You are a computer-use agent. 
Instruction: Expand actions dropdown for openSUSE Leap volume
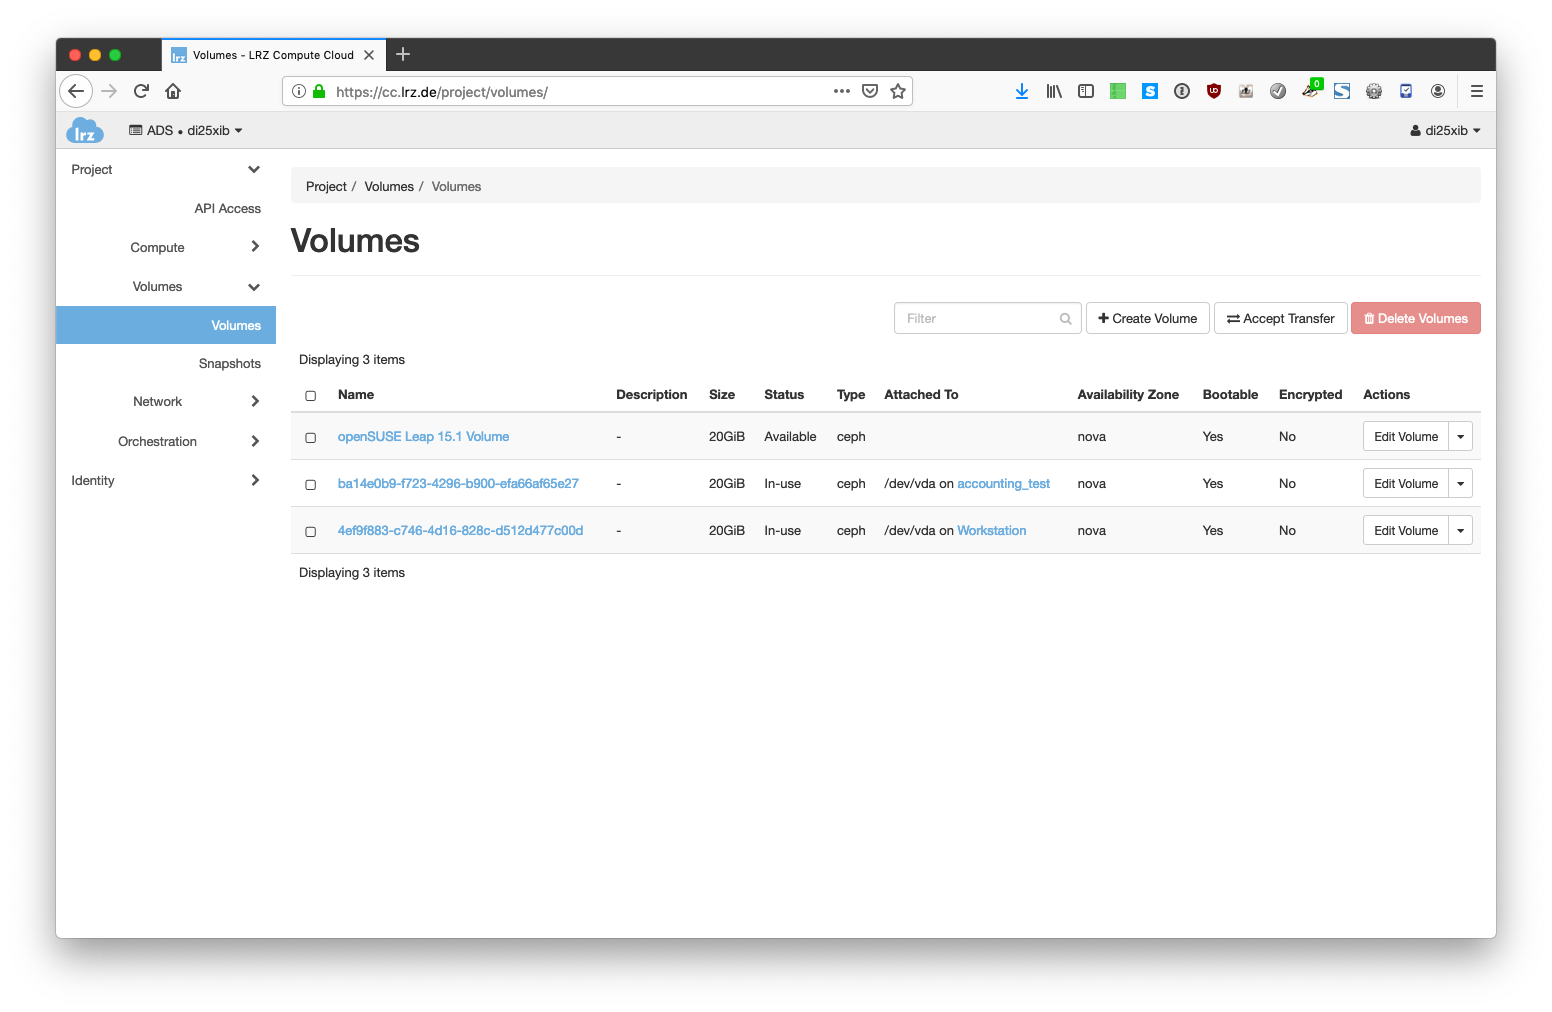point(1460,437)
